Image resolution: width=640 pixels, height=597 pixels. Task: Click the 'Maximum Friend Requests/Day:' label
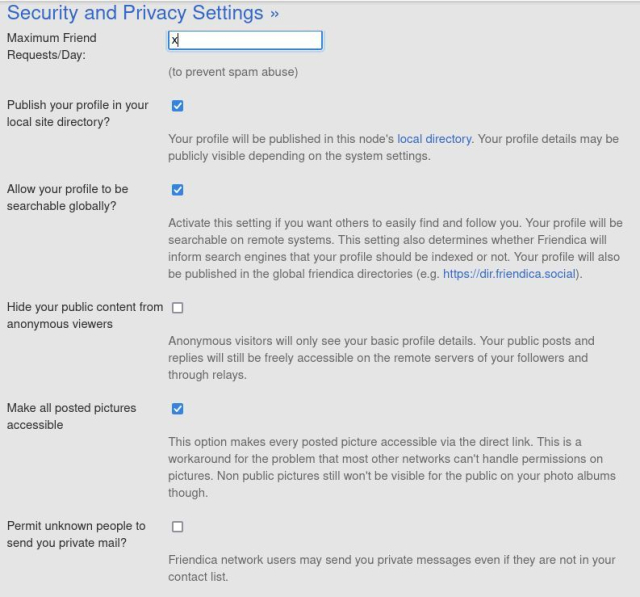pyautogui.click(x=52, y=46)
